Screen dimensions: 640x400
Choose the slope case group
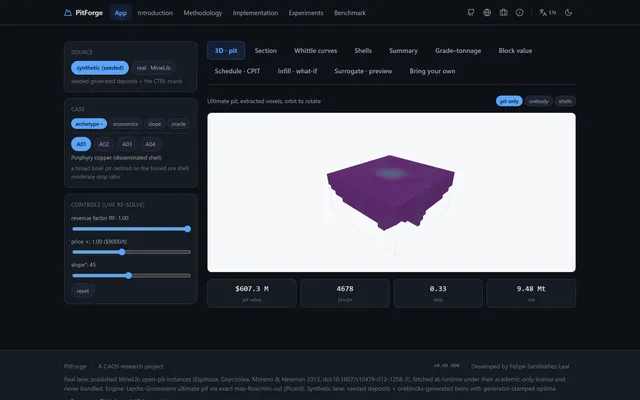pyautogui.click(x=154, y=124)
